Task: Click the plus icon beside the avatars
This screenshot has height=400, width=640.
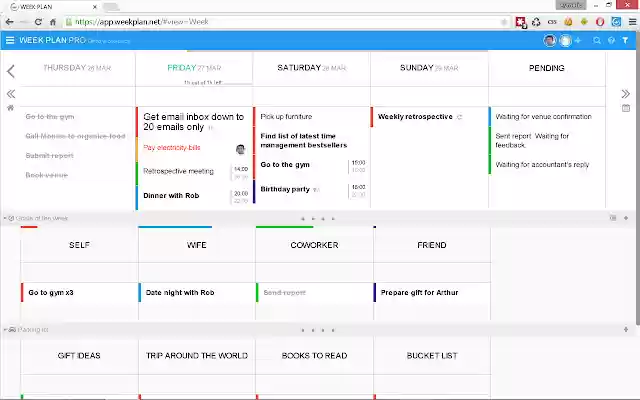Action: click(578, 40)
